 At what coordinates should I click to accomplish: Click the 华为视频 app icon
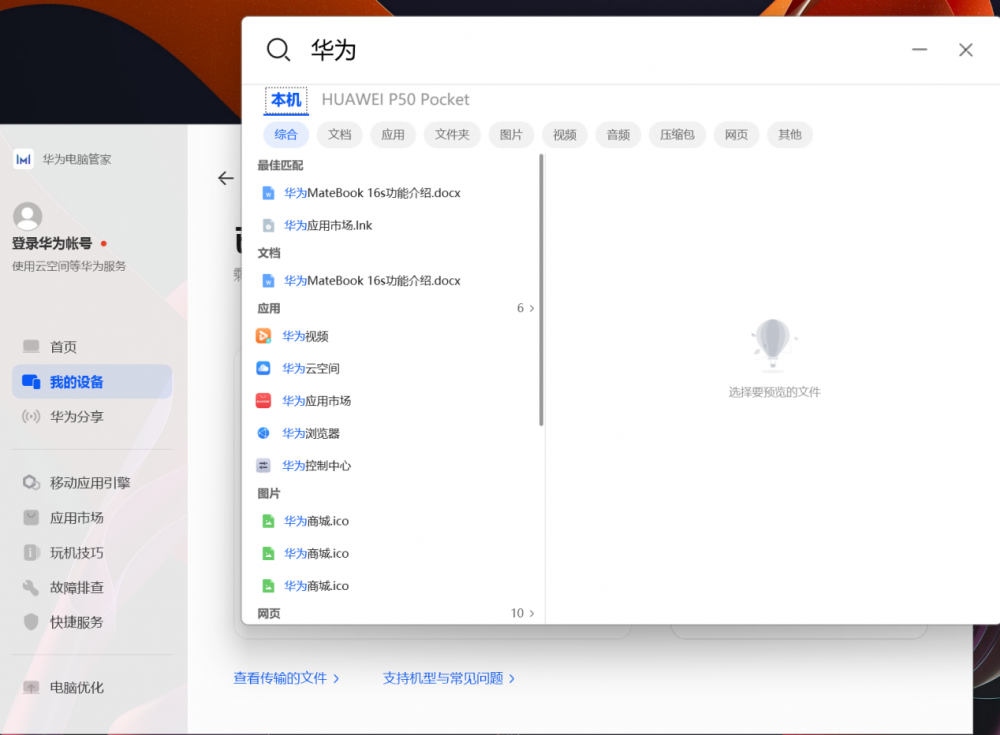coord(263,336)
